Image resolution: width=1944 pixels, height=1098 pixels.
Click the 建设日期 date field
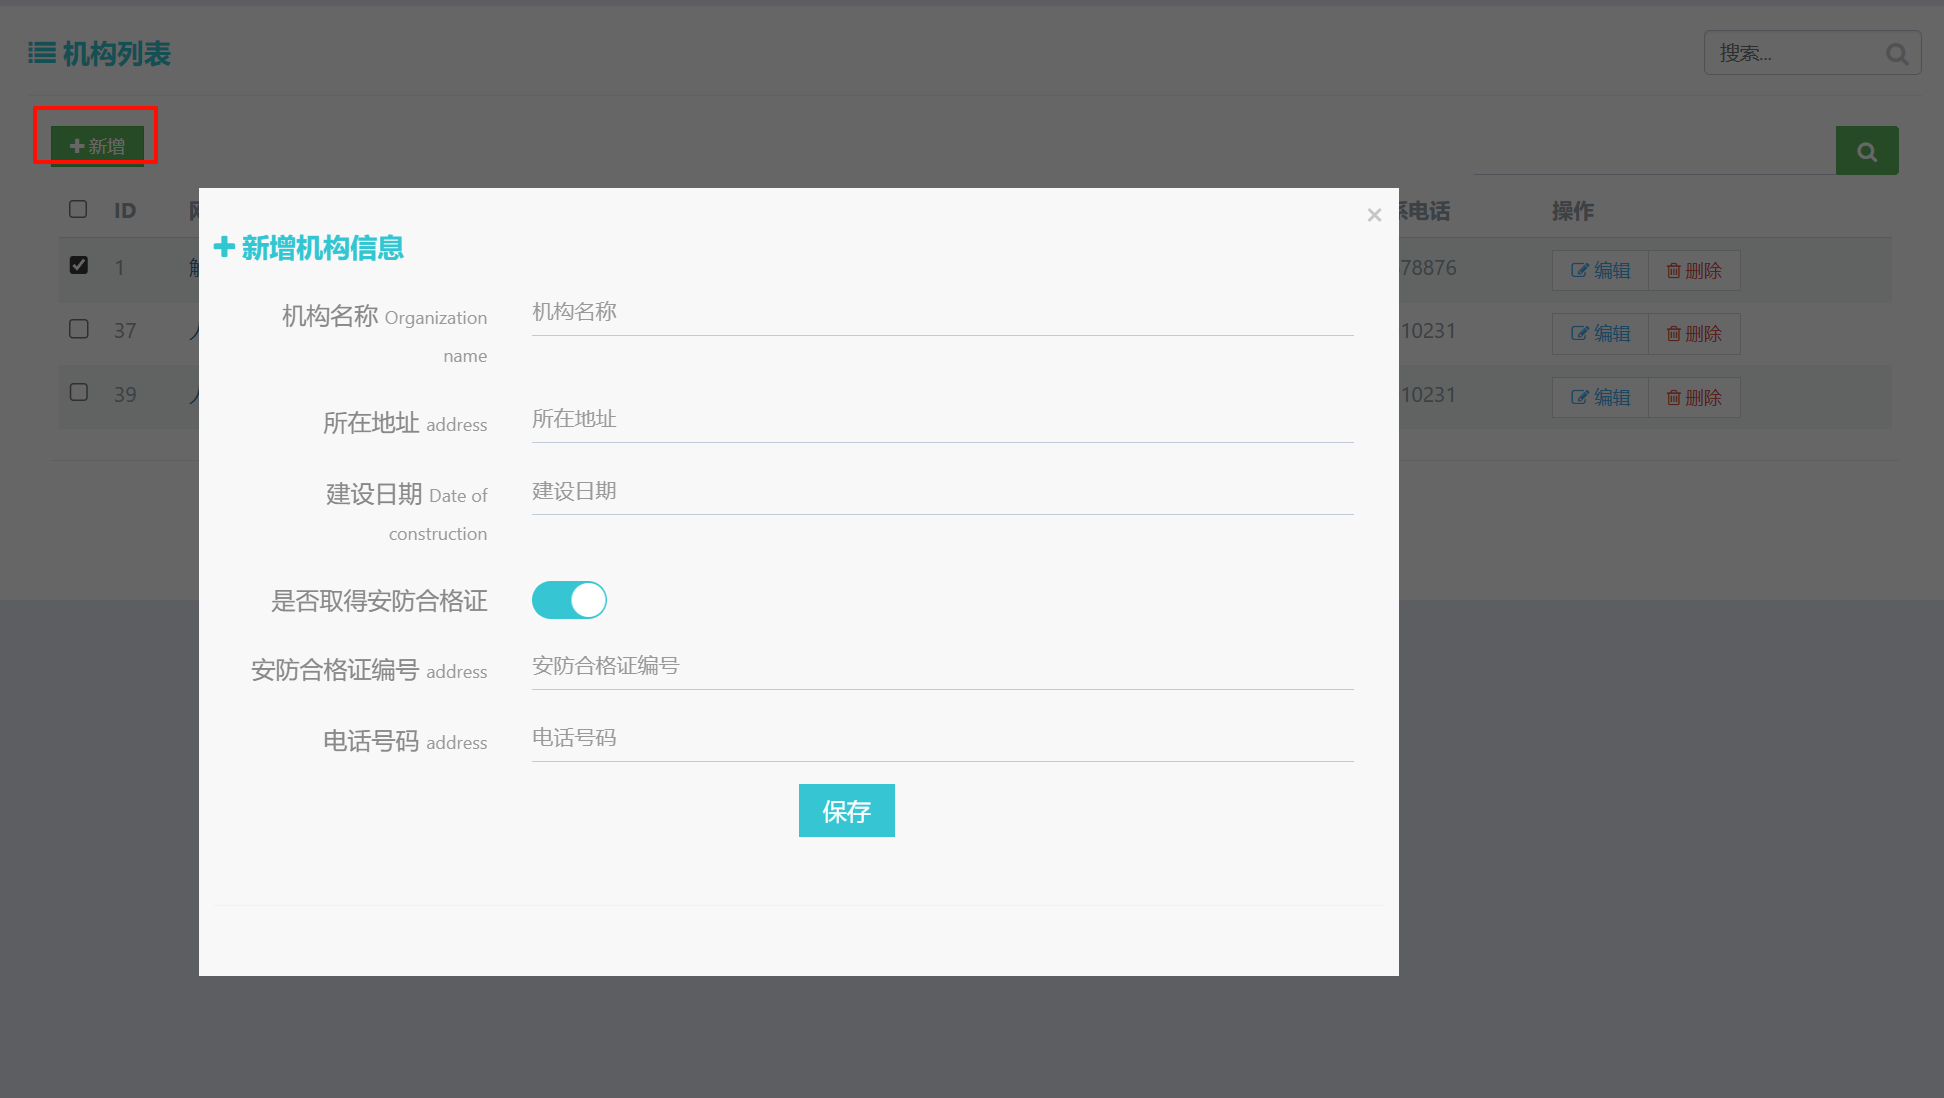click(942, 492)
